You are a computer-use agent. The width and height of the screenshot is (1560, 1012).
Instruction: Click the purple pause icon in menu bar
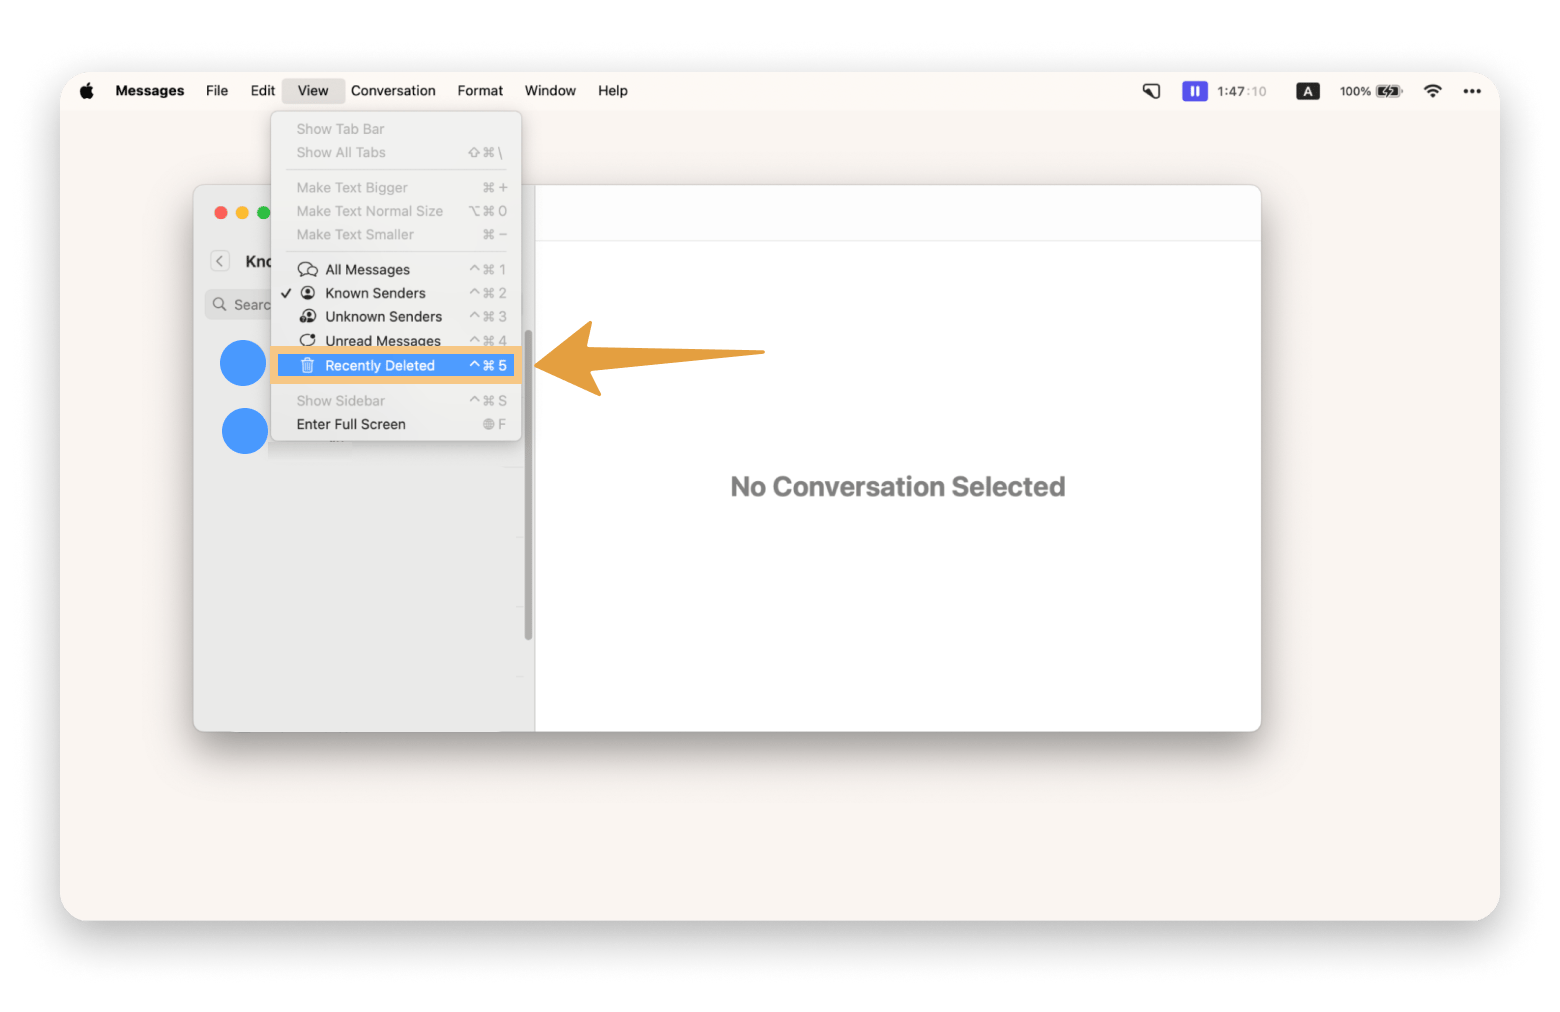(1194, 91)
